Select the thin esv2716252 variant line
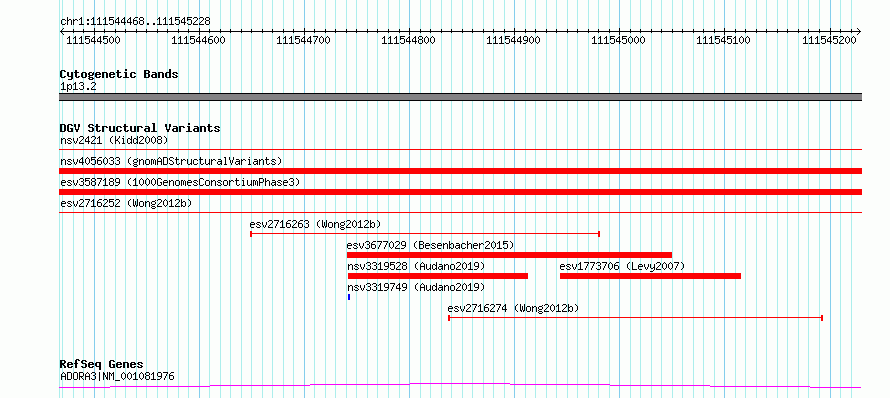Viewport: 890px width, 398px height. pyautogui.click(x=460, y=213)
